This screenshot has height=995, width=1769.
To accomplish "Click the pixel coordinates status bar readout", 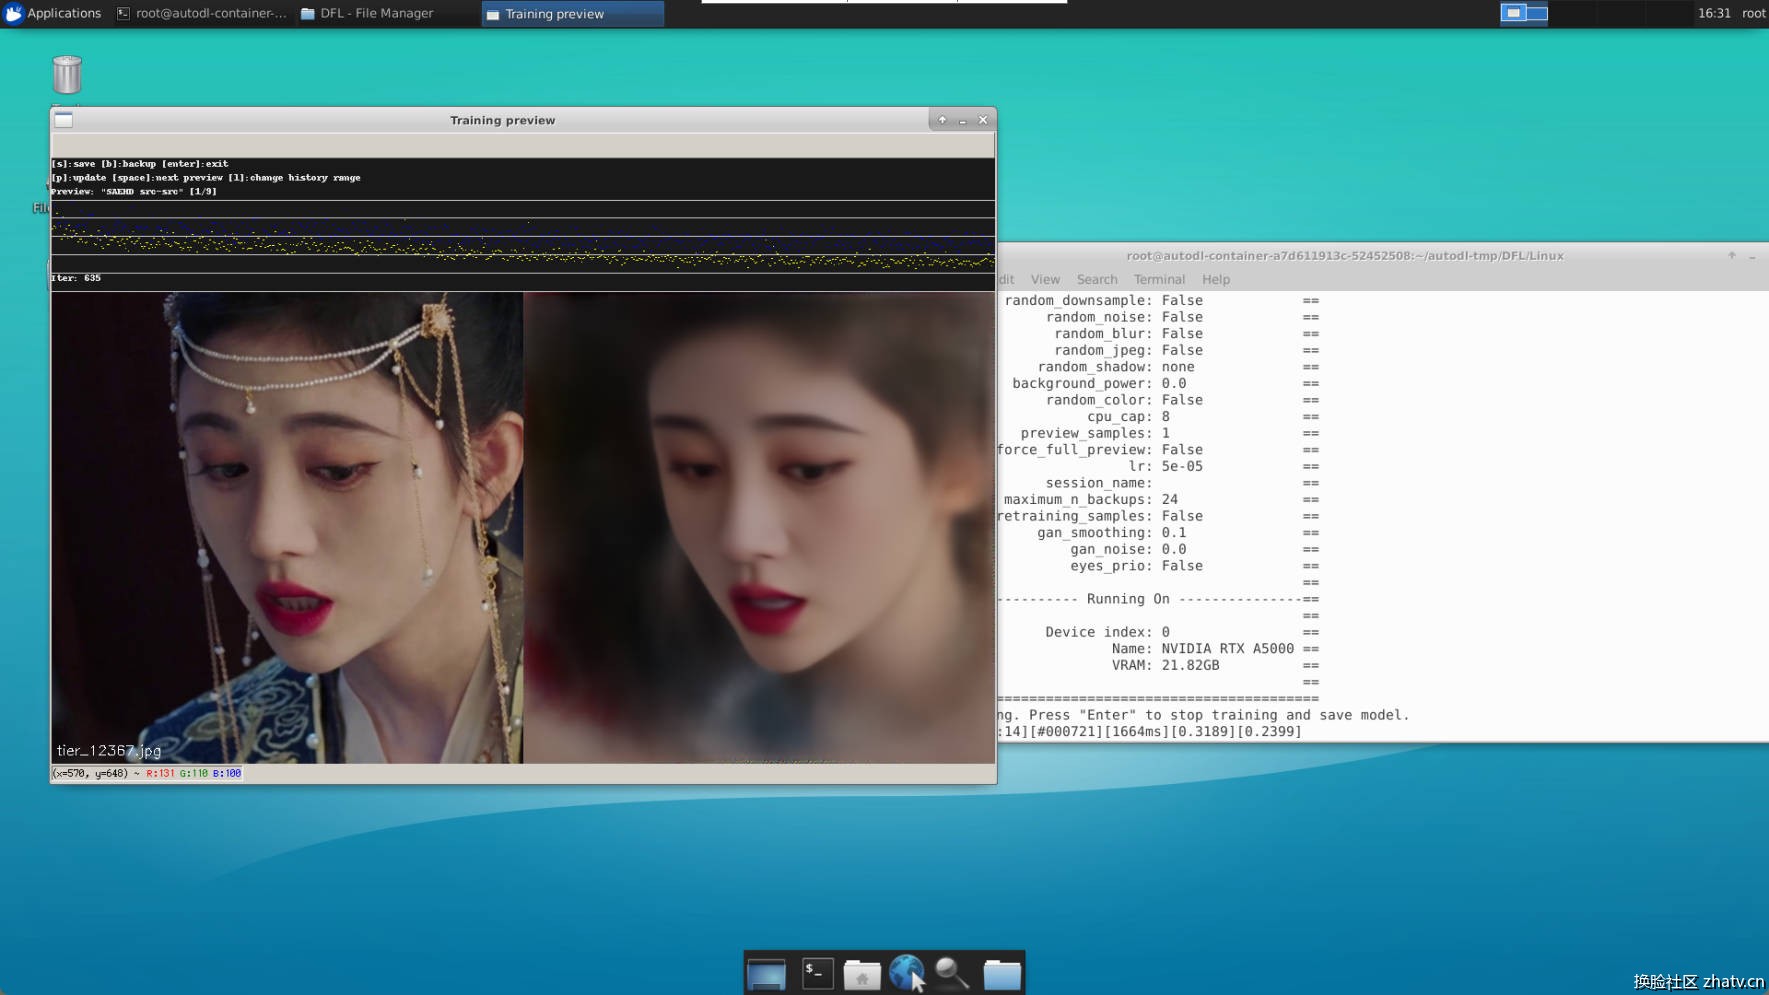I will pos(147,773).
